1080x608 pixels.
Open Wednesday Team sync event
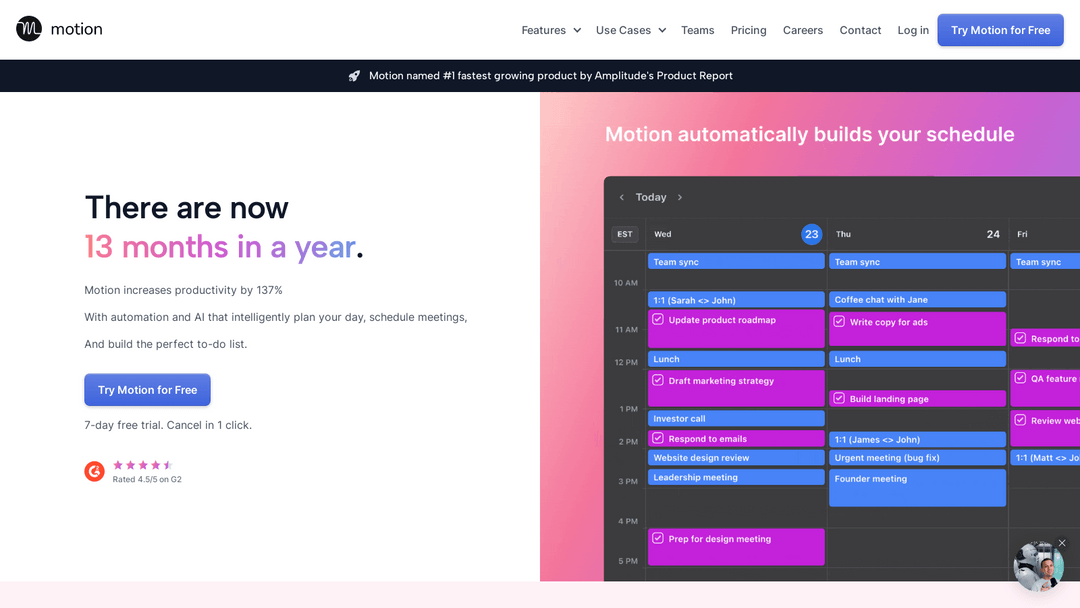click(x=736, y=262)
